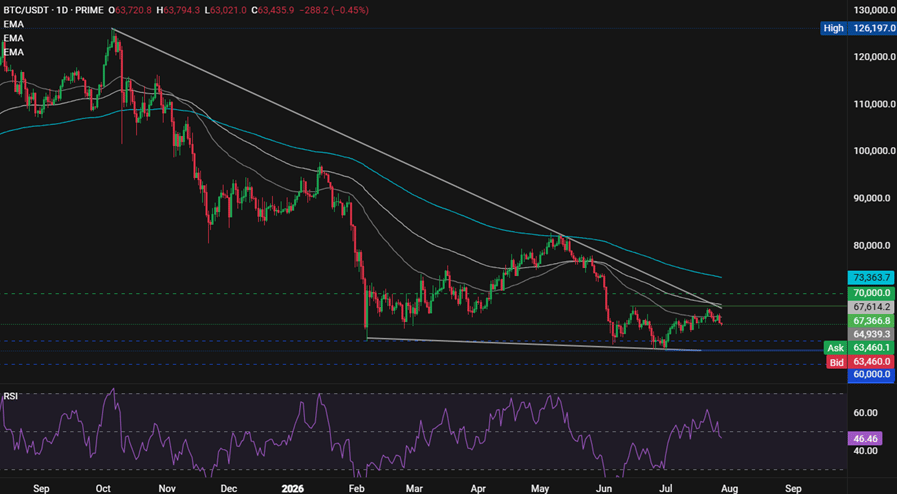The height and width of the screenshot is (494, 897).
Task: Click the PRIME label in chart header
Action: pos(90,10)
